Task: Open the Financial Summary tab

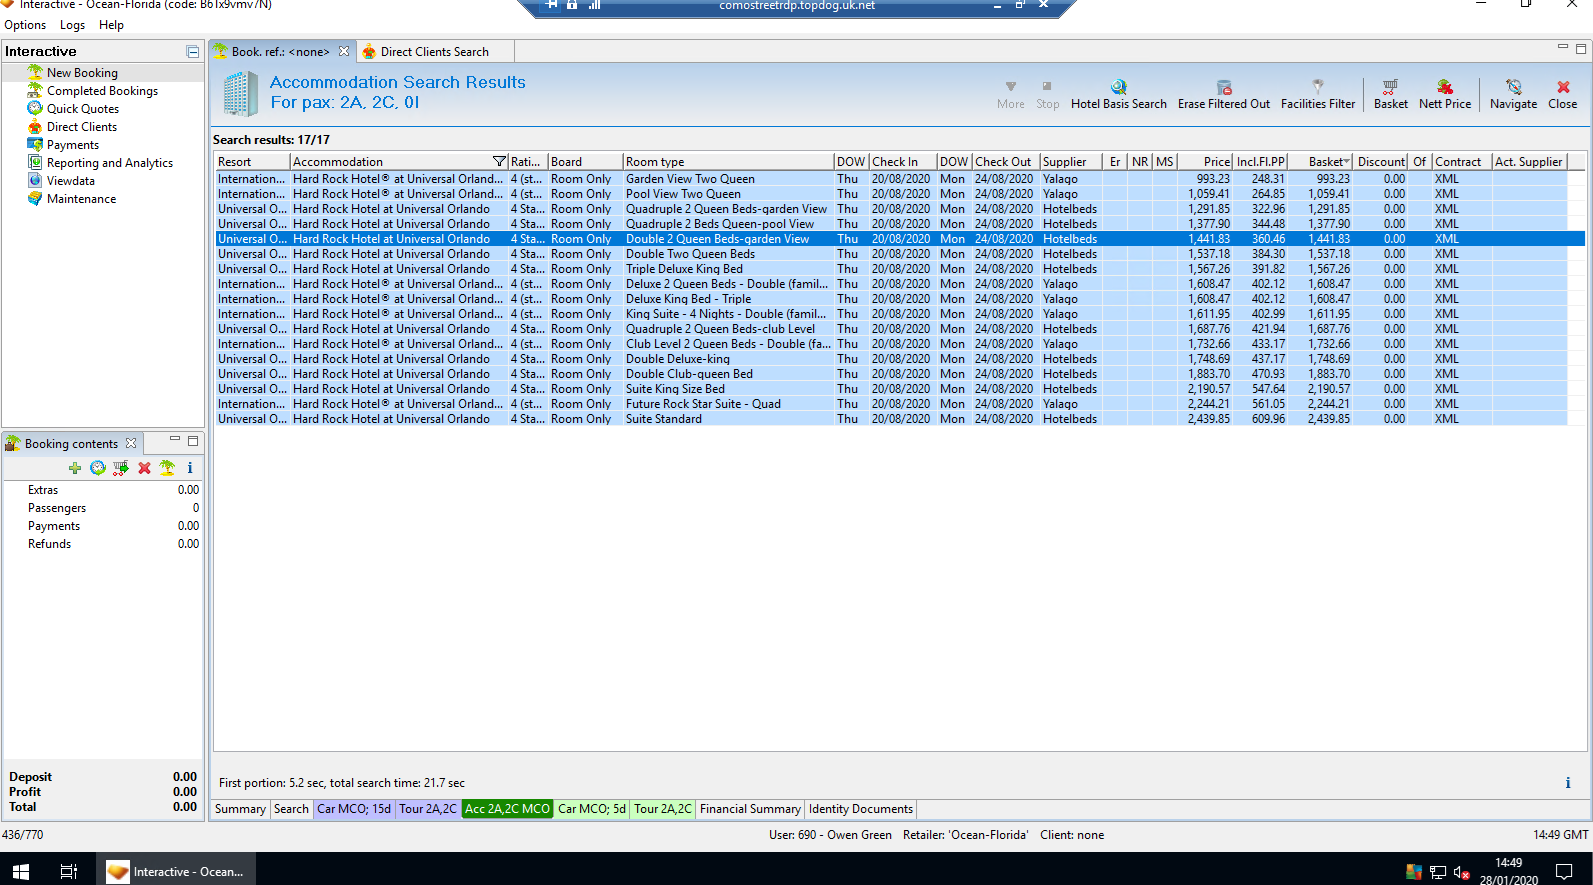Action: point(750,809)
